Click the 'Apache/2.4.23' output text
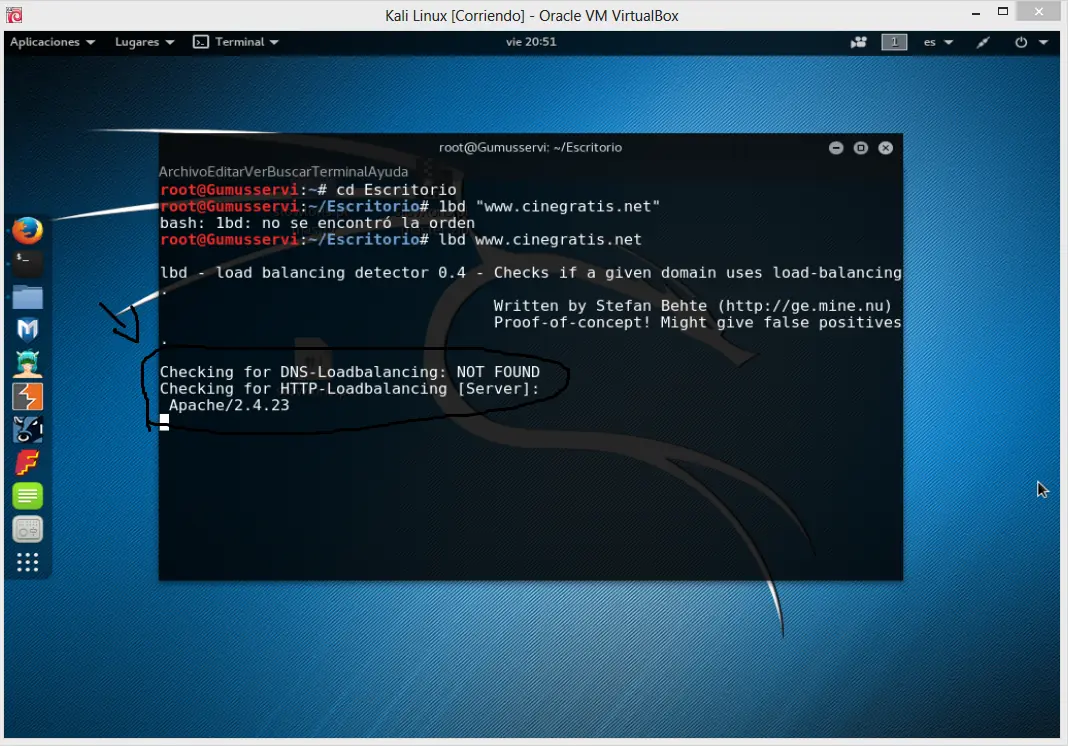This screenshot has width=1068, height=746. [x=229, y=405]
